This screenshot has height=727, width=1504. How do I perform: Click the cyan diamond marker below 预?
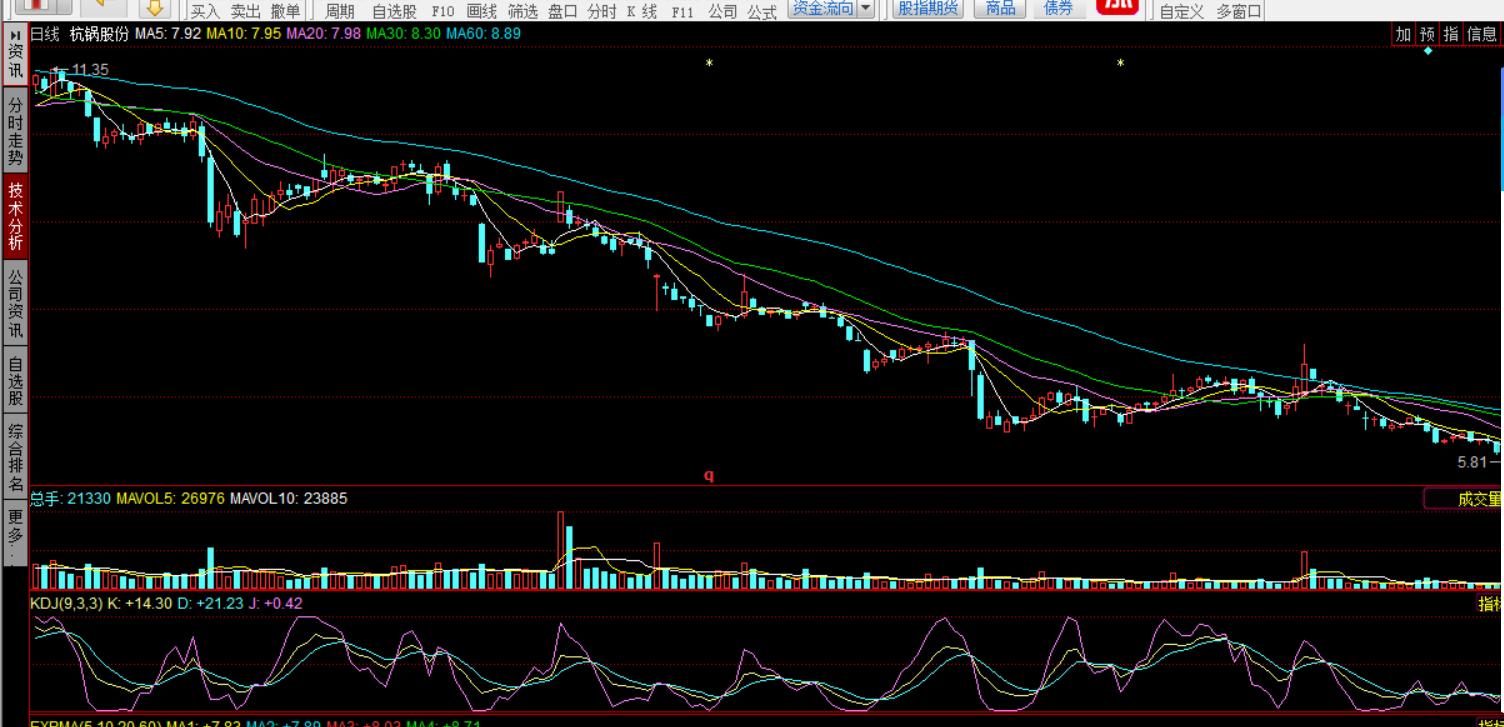(1428, 50)
